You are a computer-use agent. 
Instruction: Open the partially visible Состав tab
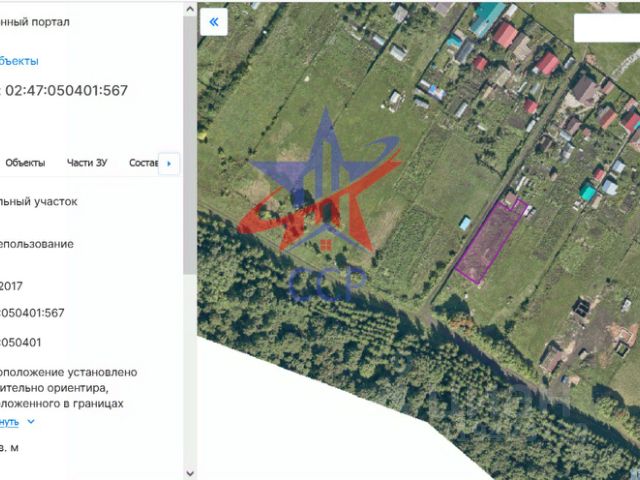coord(144,163)
